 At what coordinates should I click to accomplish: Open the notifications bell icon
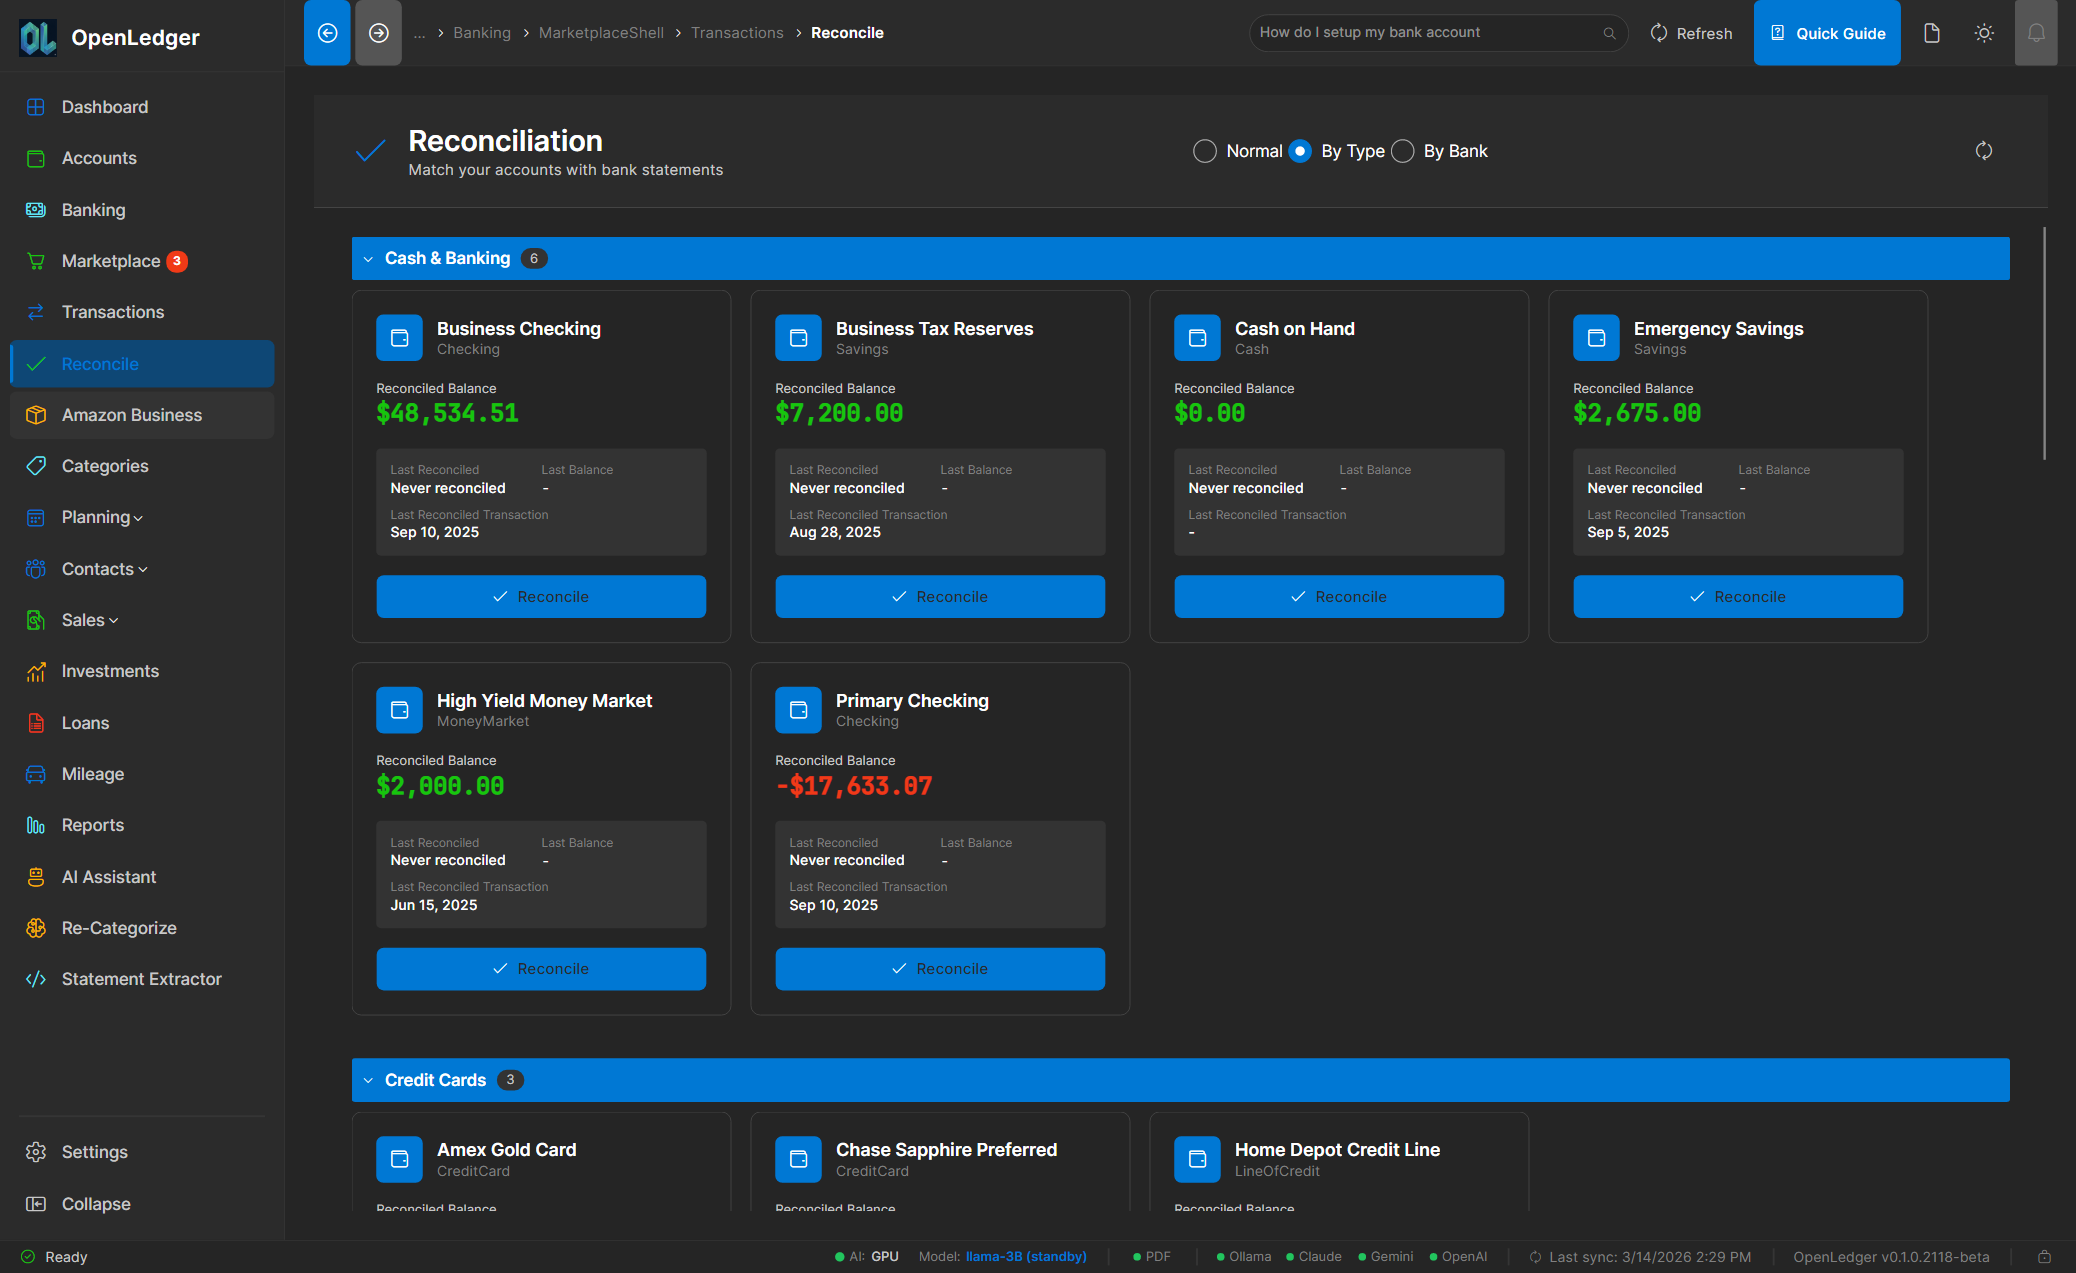pyautogui.click(x=2036, y=33)
